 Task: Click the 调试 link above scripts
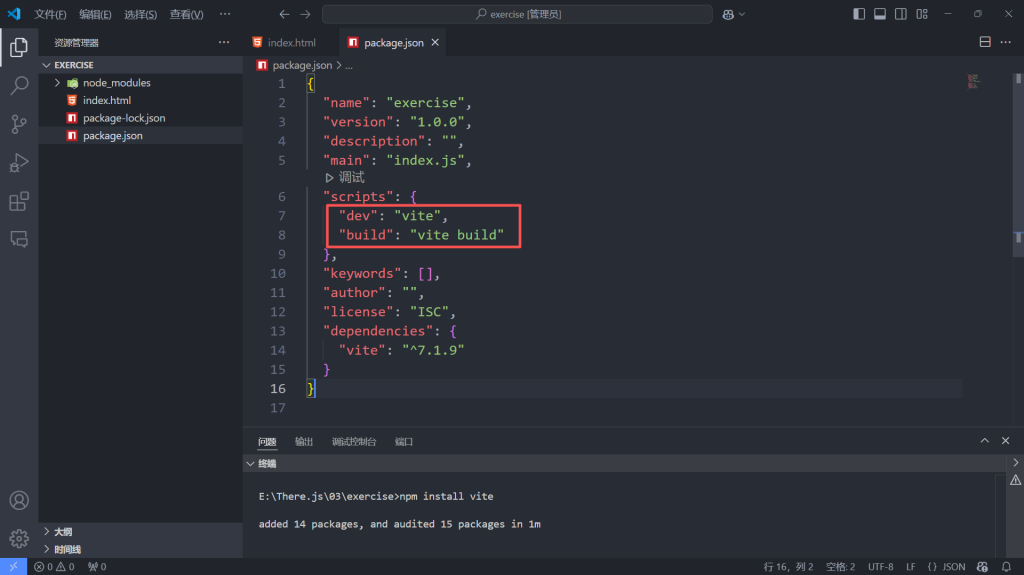click(351, 178)
